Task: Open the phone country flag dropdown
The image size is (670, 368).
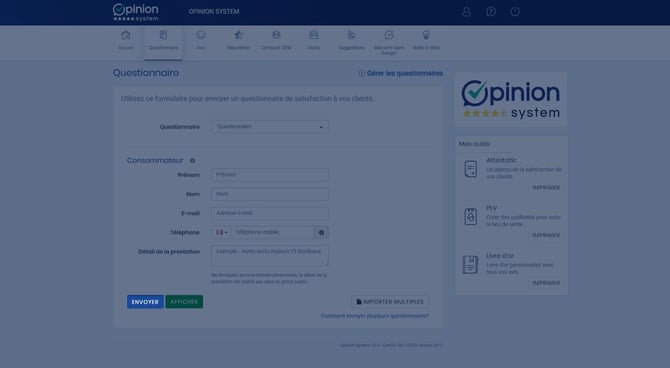Action: 221,232
